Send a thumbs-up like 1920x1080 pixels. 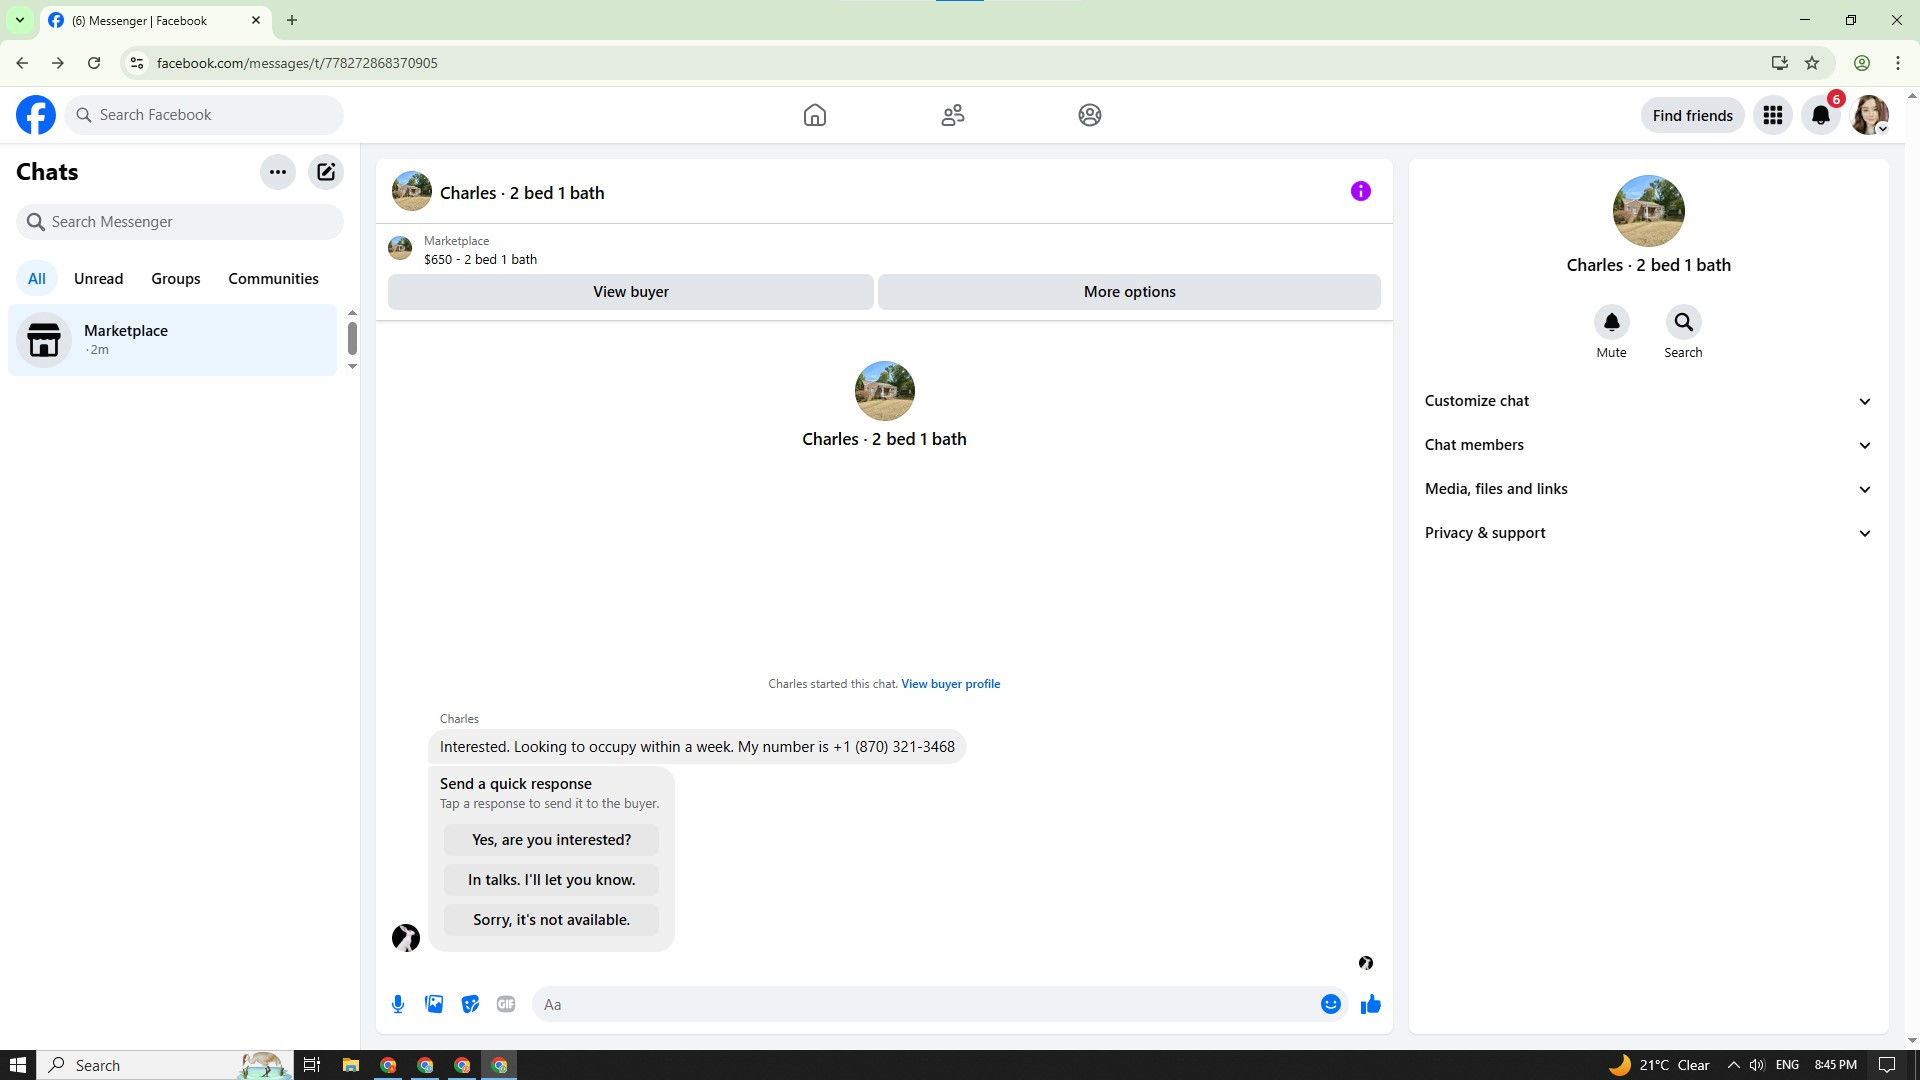1370,1004
